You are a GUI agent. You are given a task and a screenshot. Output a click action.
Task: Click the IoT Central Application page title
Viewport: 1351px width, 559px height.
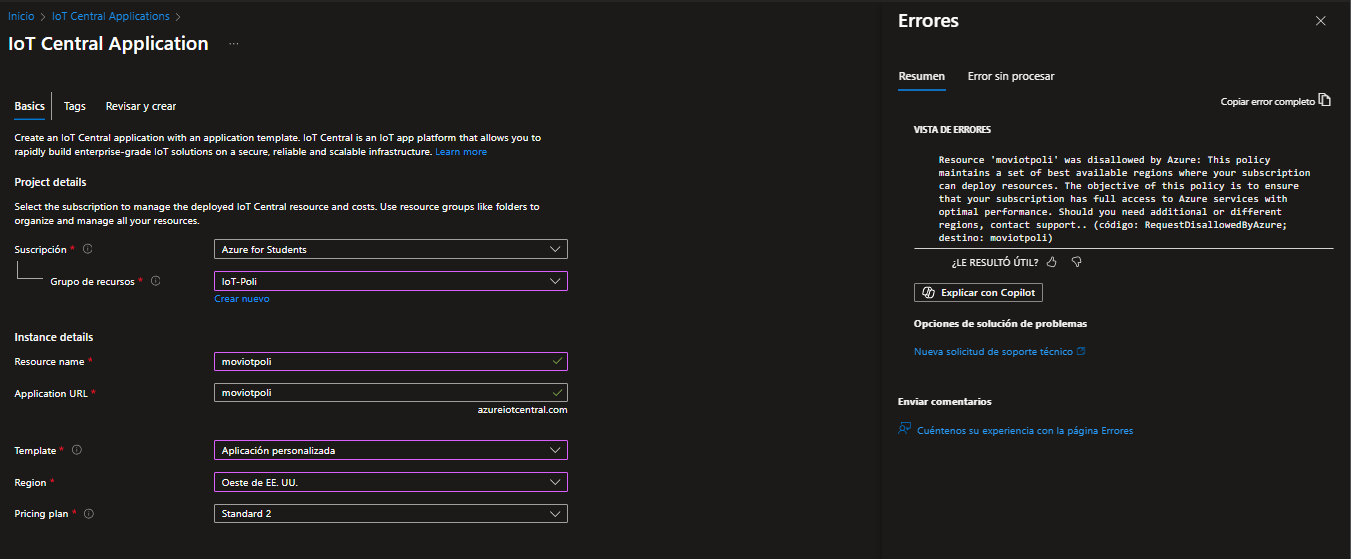click(x=108, y=44)
